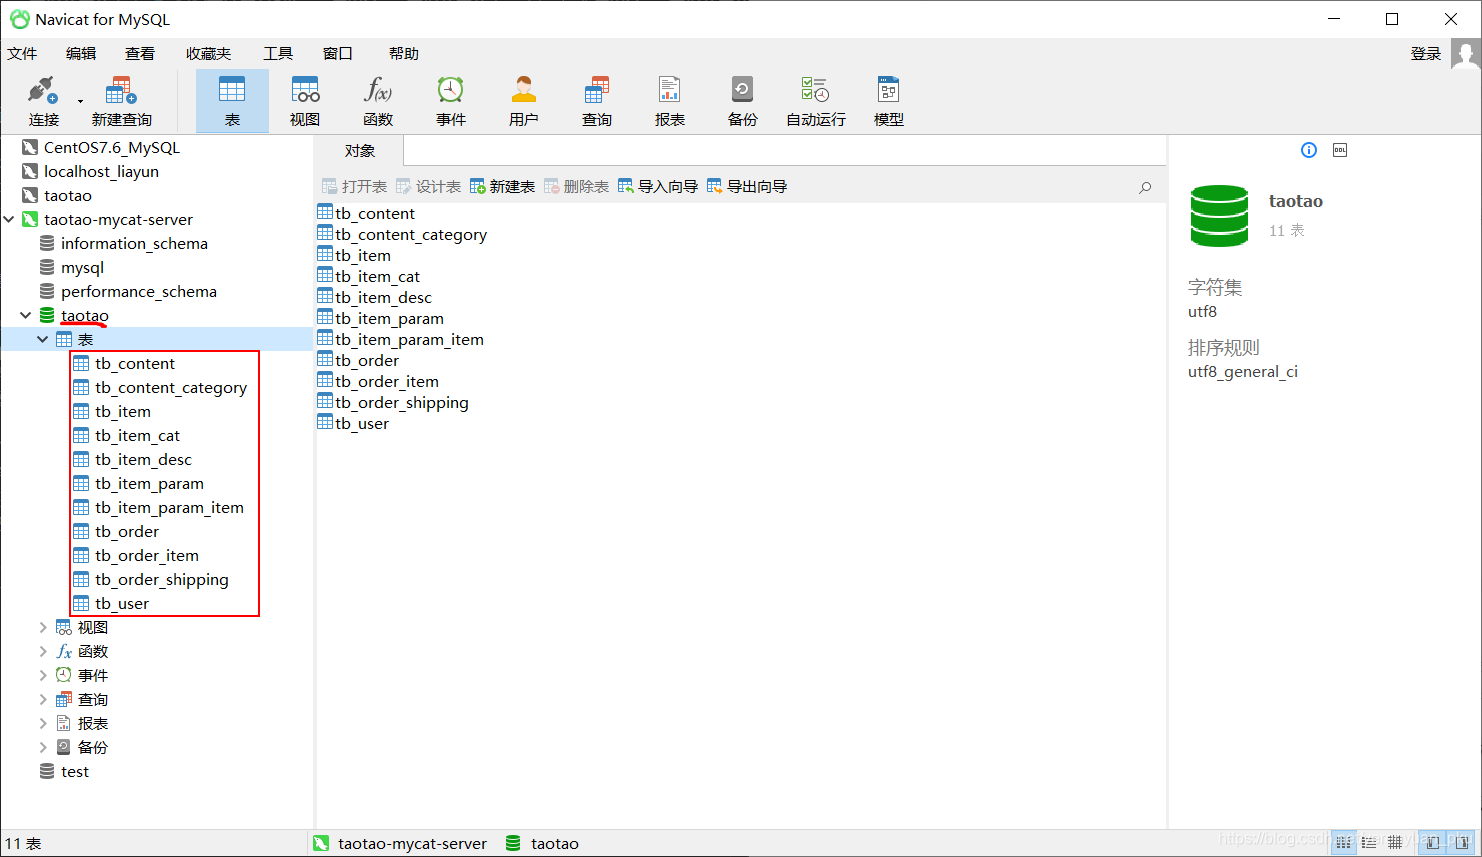Open the 帮助 menu
This screenshot has height=857, width=1482.
(x=404, y=53)
